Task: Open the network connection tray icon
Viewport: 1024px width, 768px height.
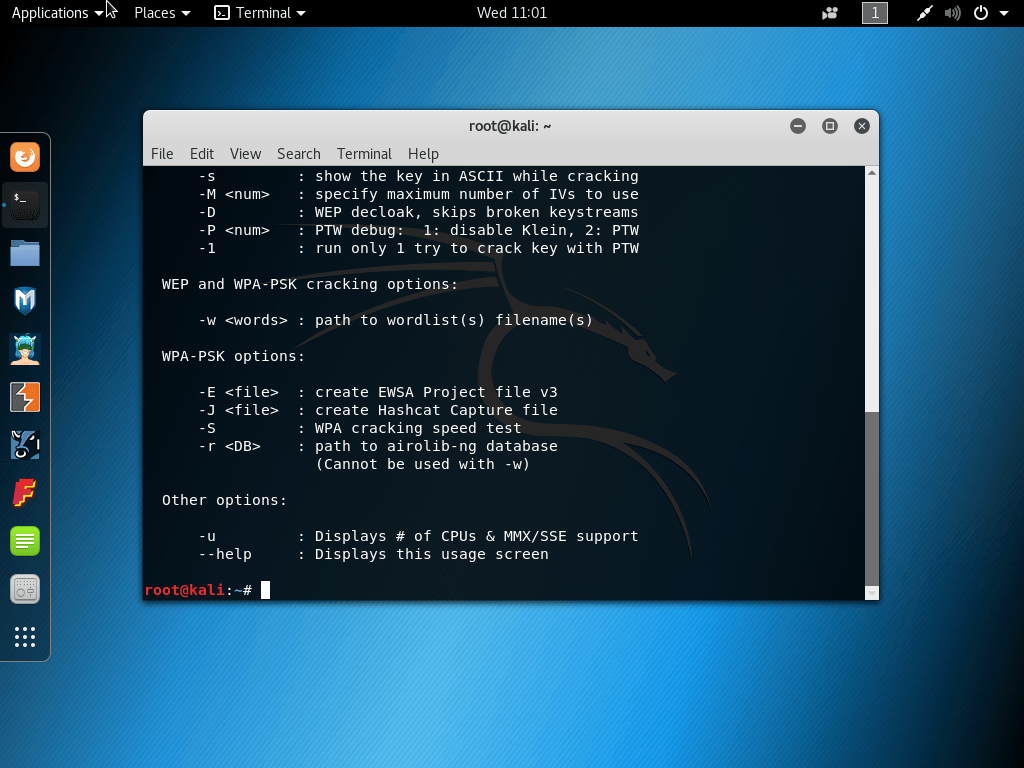Action: pos(924,13)
